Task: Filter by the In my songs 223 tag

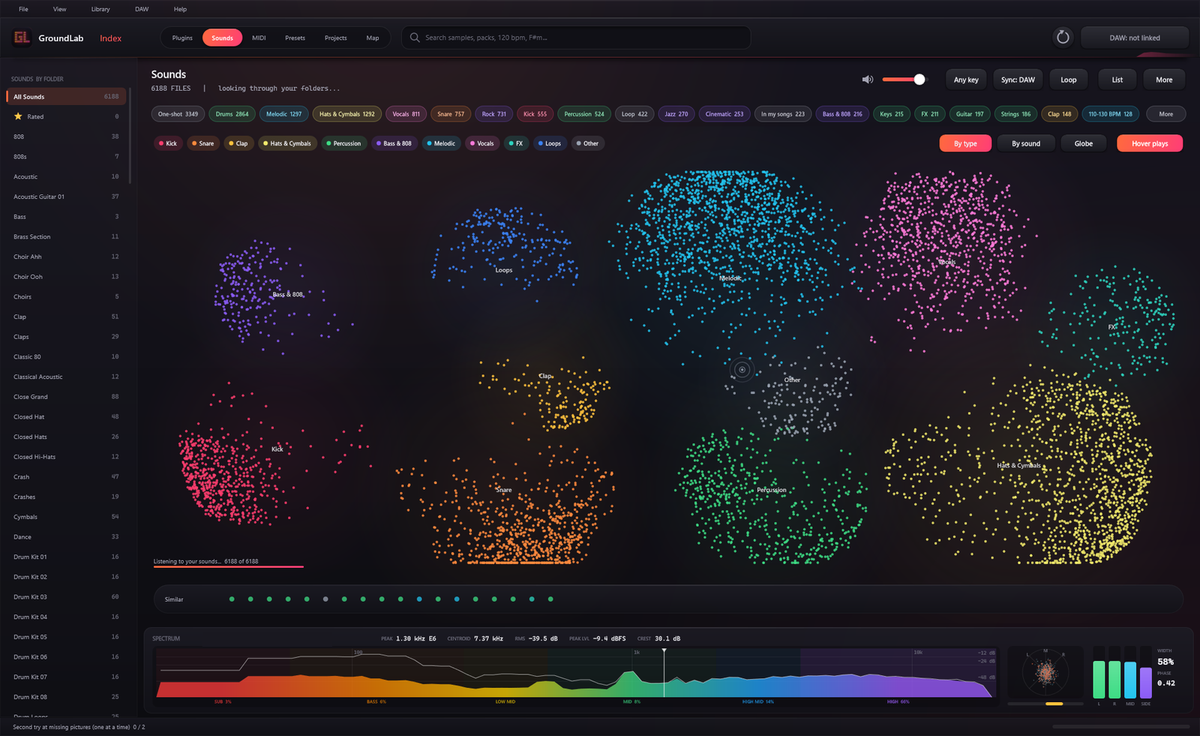Action: point(783,114)
